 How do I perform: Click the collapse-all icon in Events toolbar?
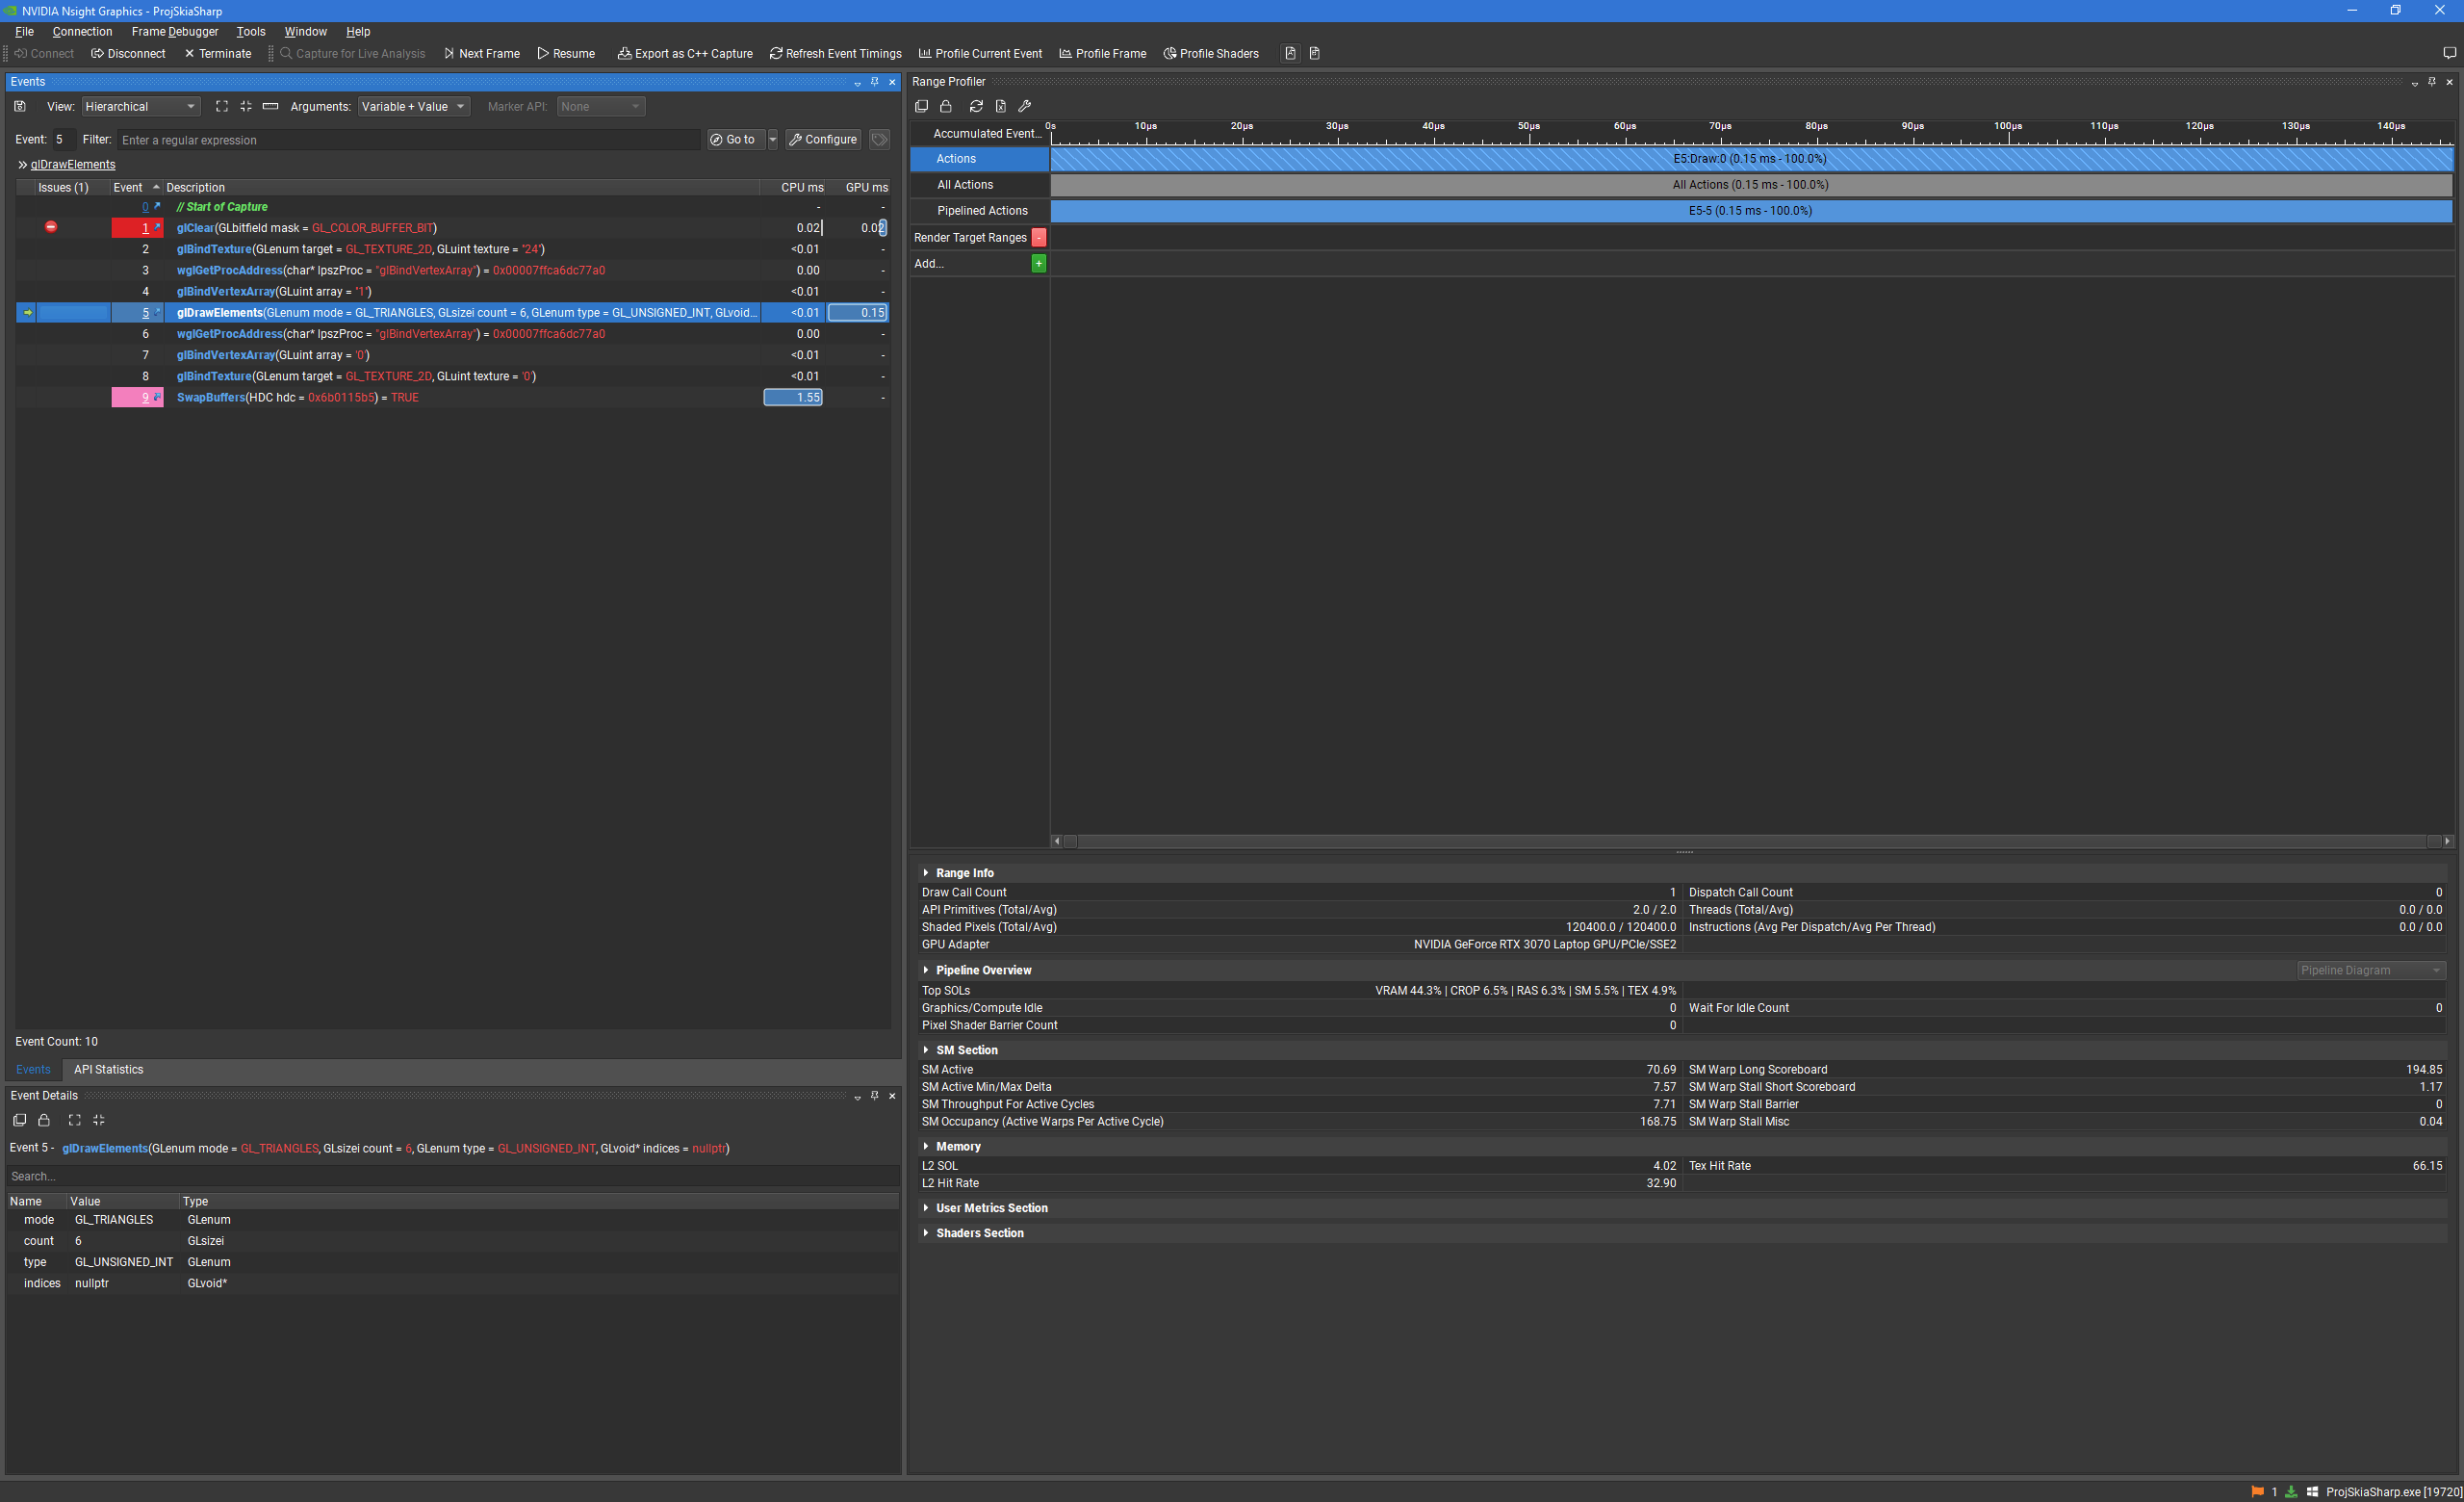click(245, 106)
